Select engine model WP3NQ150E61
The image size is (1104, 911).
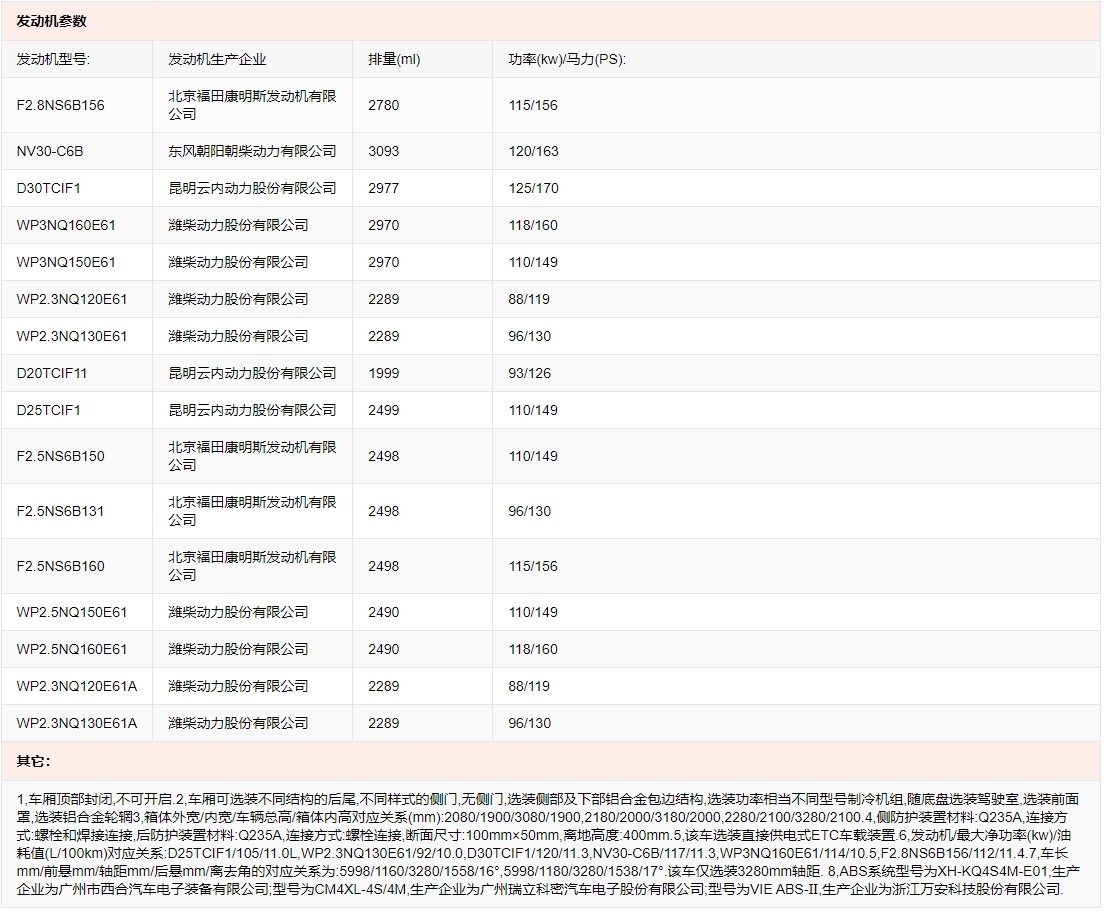[66, 262]
